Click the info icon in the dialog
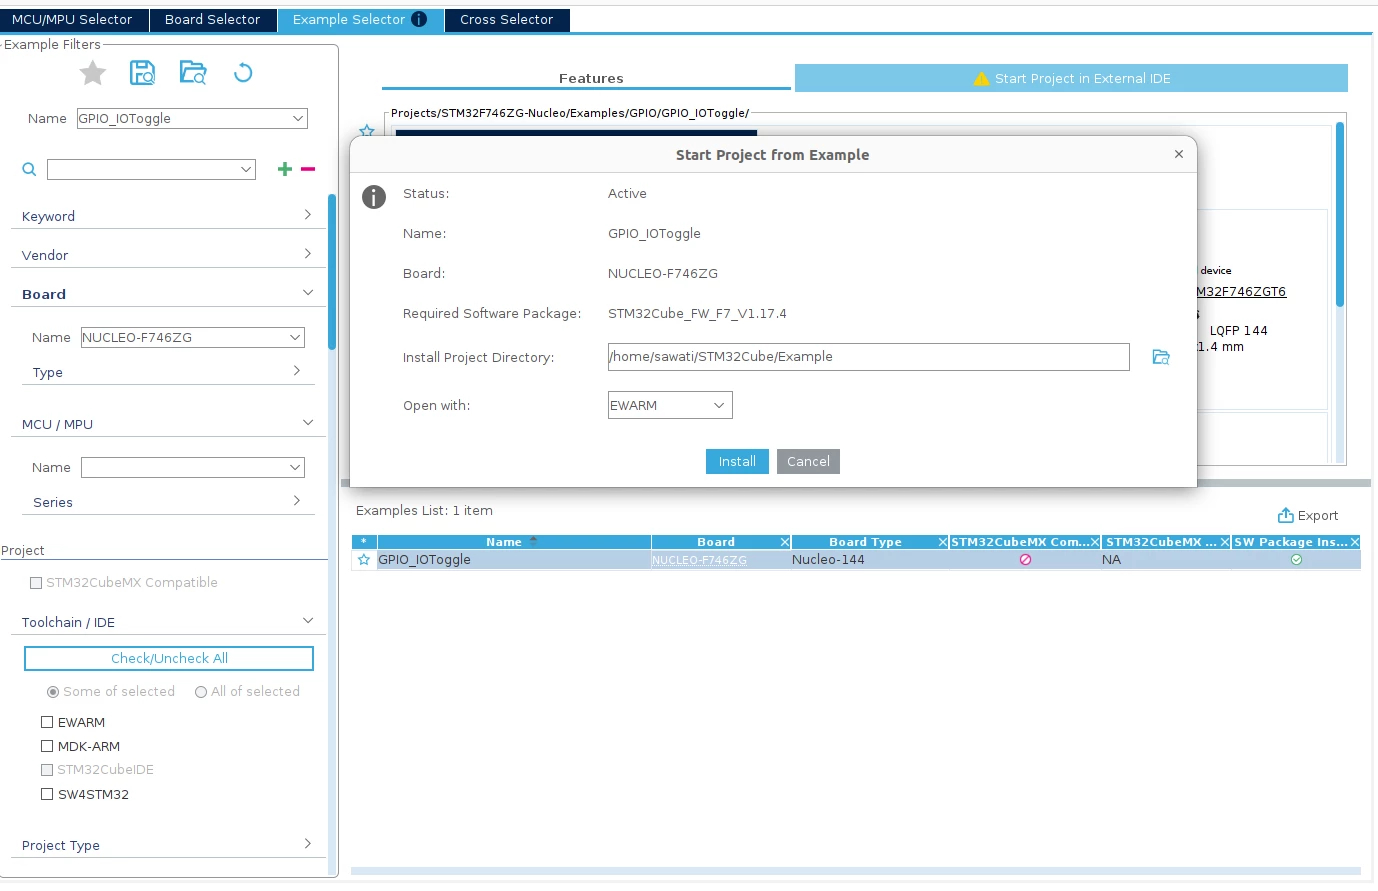Image resolution: width=1378 pixels, height=891 pixels. 374,197
